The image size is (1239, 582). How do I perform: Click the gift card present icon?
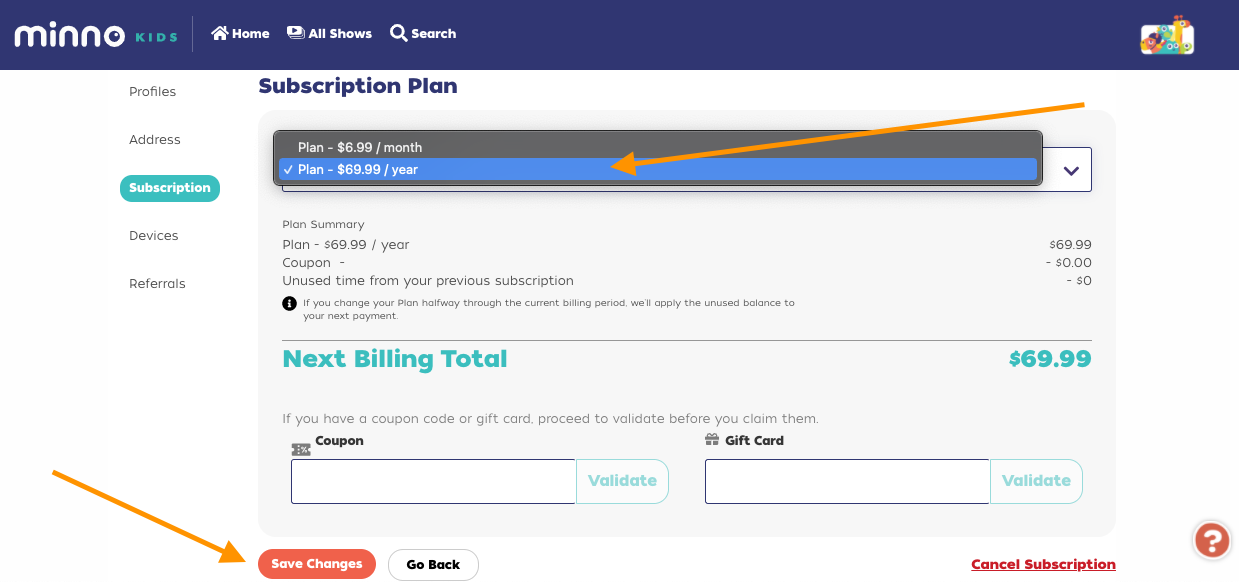712,440
